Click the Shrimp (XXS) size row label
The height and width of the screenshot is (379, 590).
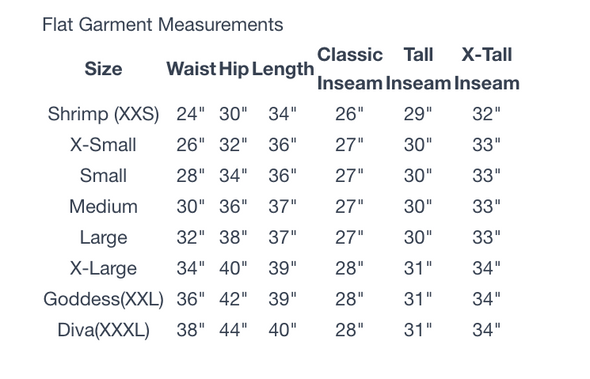[x=103, y=114]
